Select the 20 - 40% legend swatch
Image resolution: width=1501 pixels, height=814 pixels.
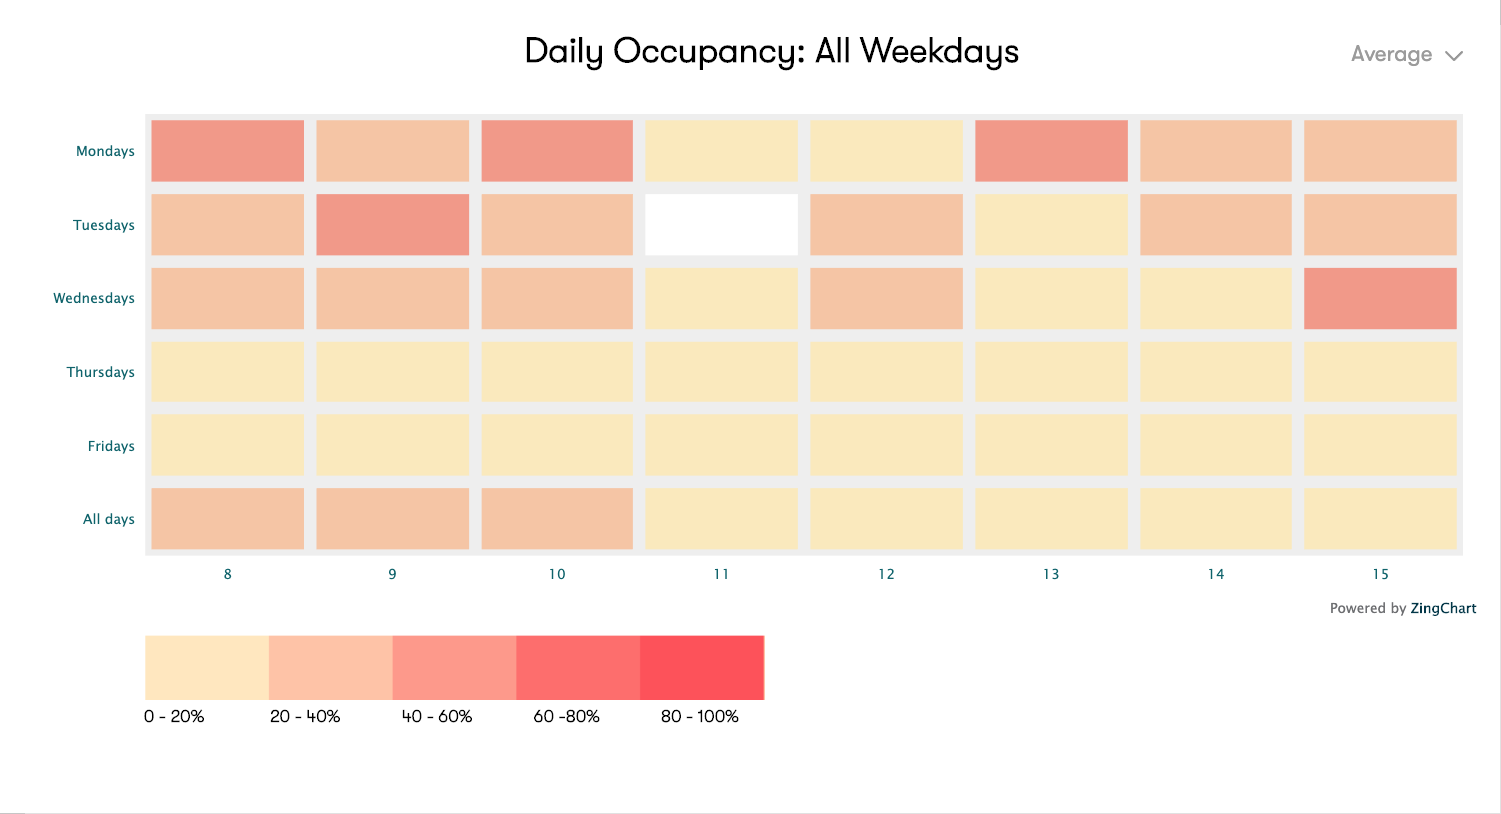click(331, 668)
